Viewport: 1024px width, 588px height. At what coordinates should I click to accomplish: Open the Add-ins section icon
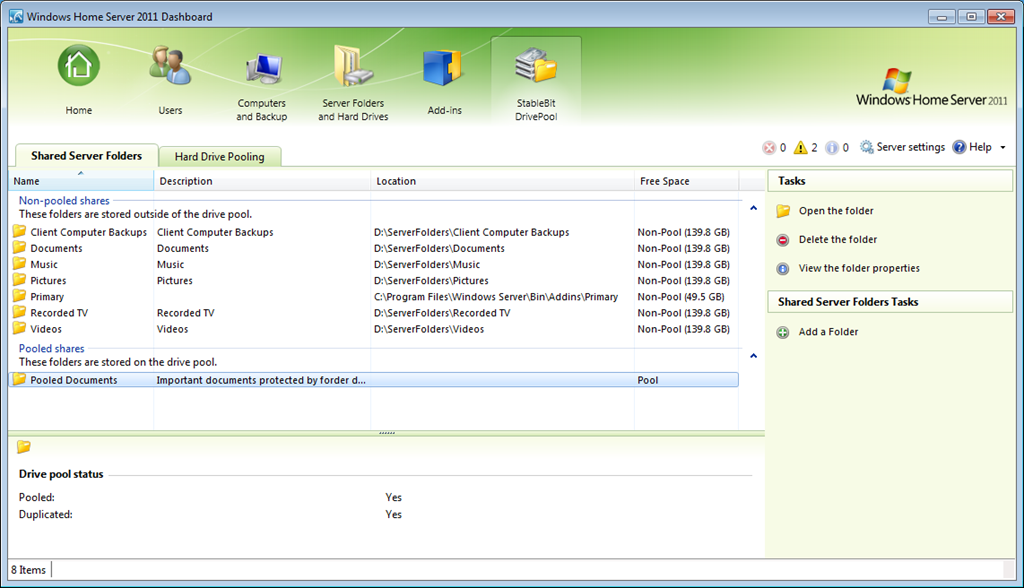[444, 69]
